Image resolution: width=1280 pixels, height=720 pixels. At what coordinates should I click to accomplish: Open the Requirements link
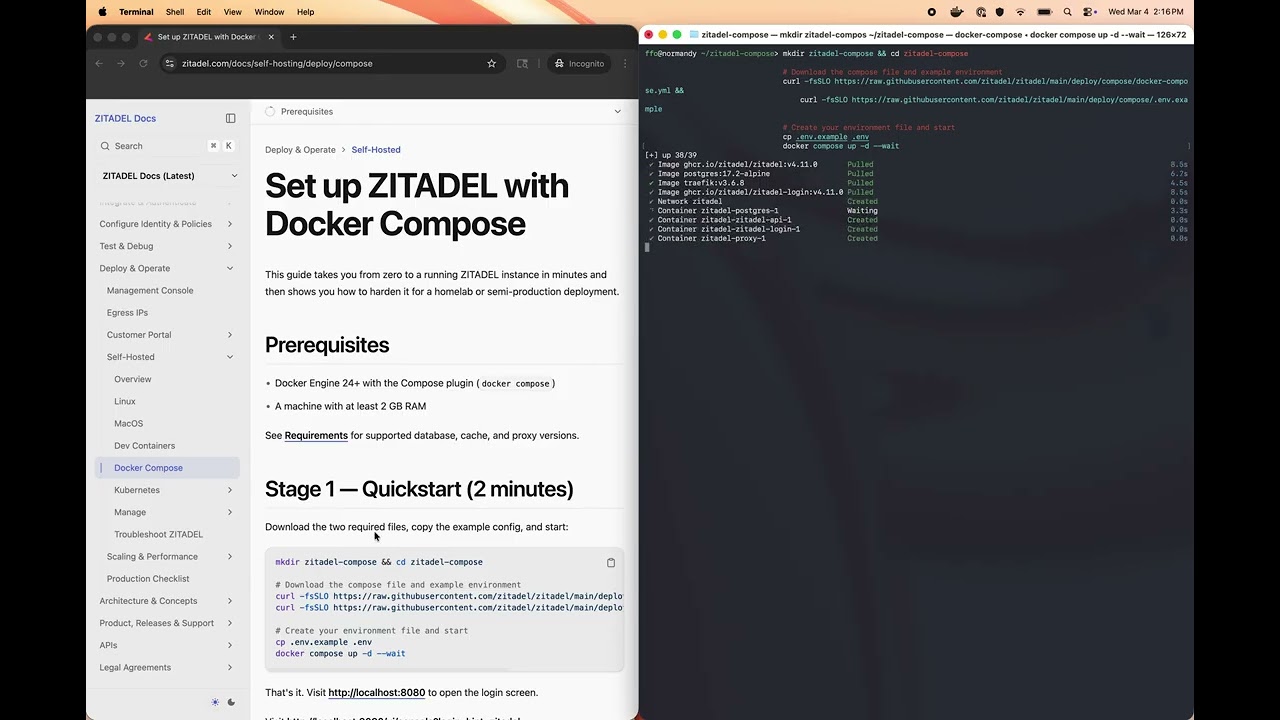316,436
